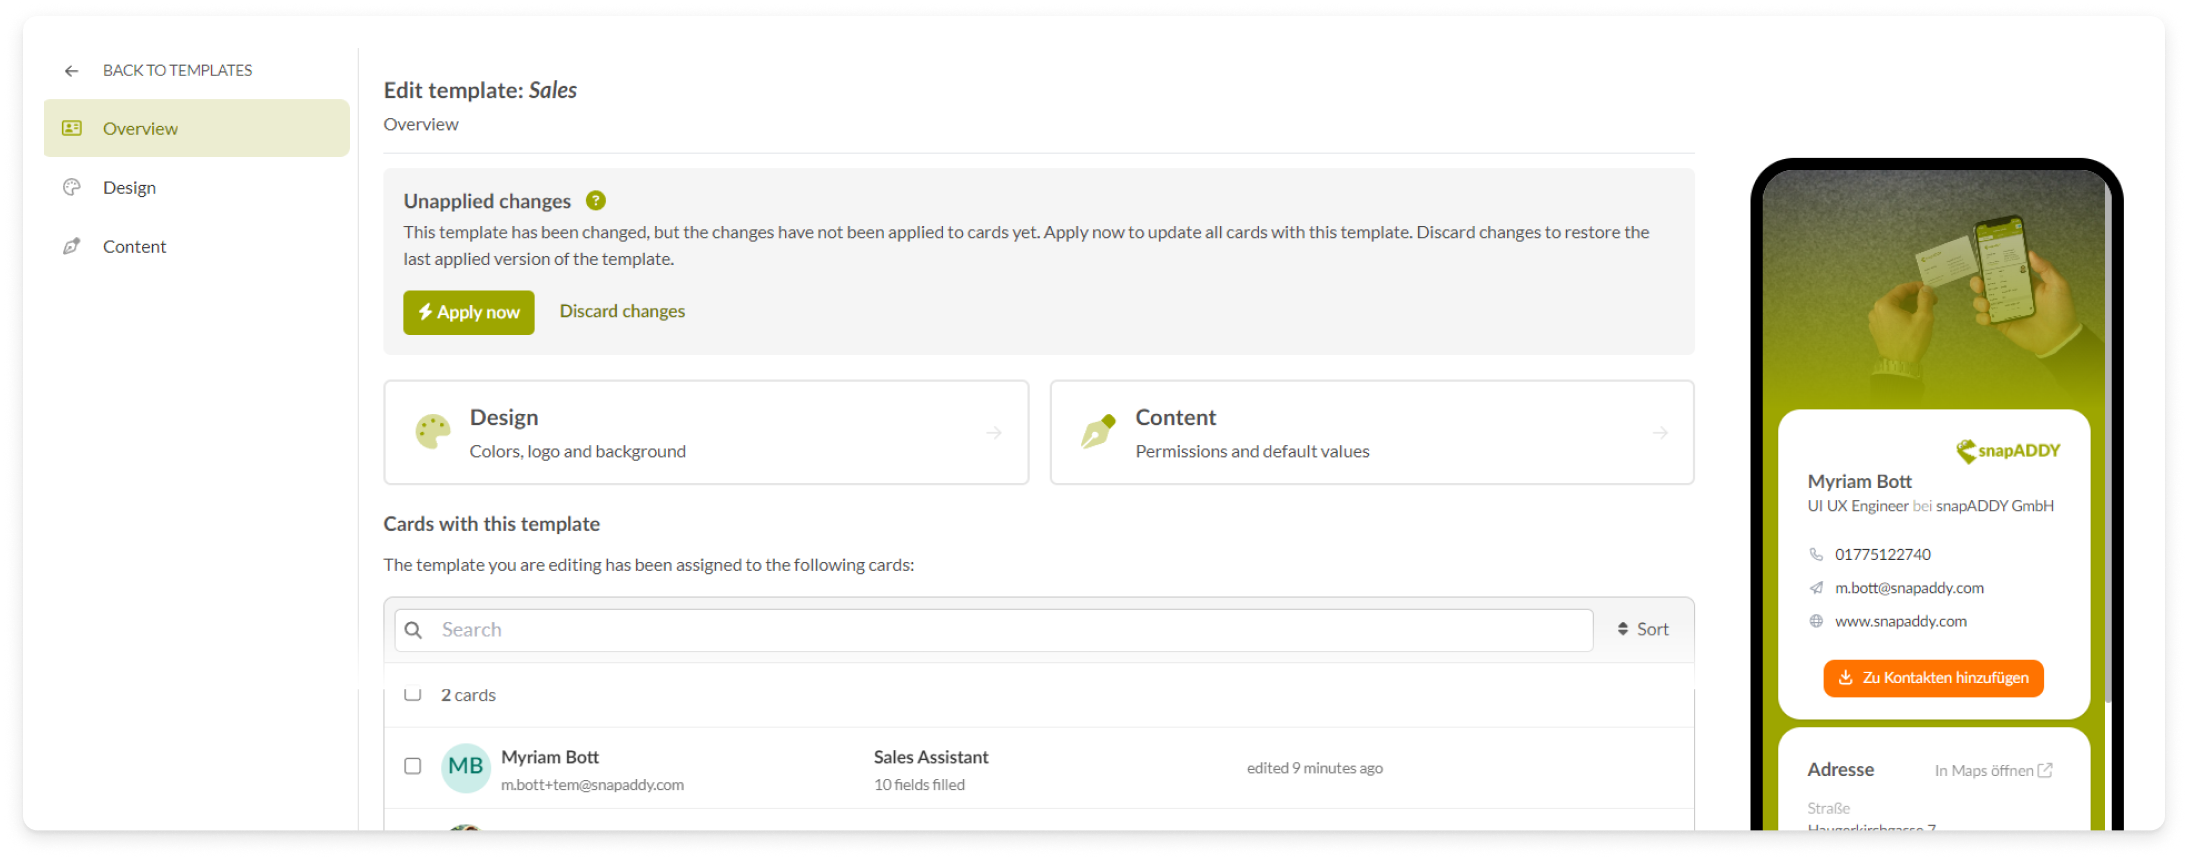This screenshot has width=2185, height=857.
Task: Open the Design card arrow
Action: click(993, 433)
